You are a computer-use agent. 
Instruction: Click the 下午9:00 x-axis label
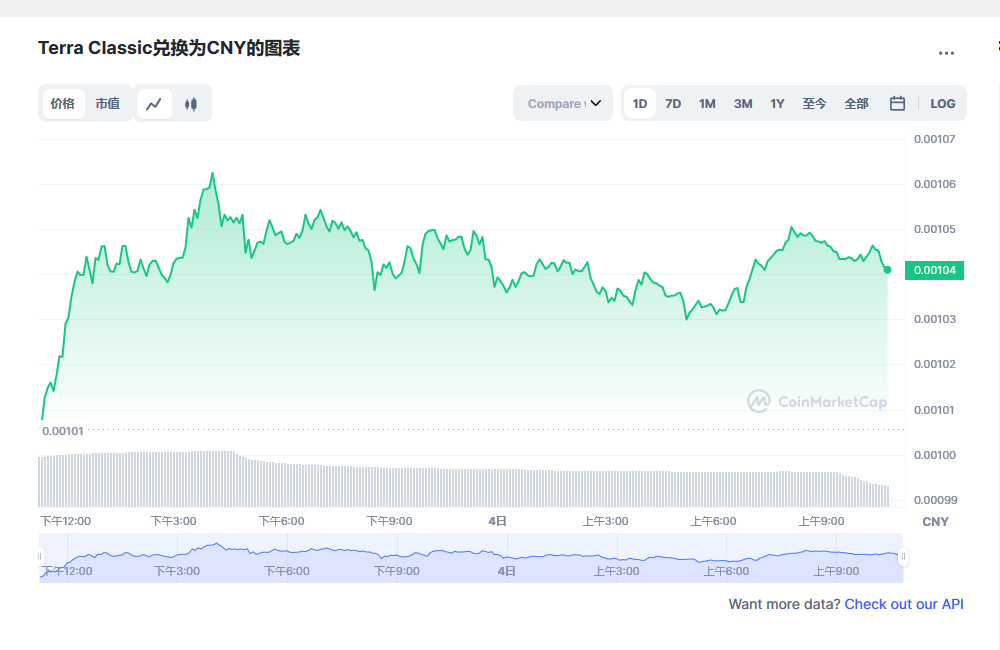[390, 521]
